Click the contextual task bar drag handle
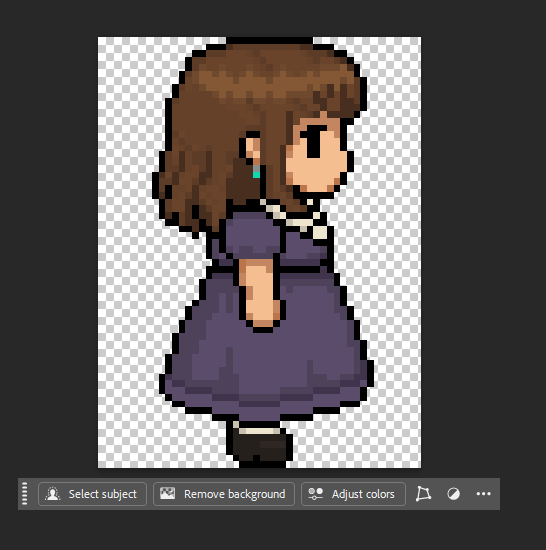 click(25, 494)
